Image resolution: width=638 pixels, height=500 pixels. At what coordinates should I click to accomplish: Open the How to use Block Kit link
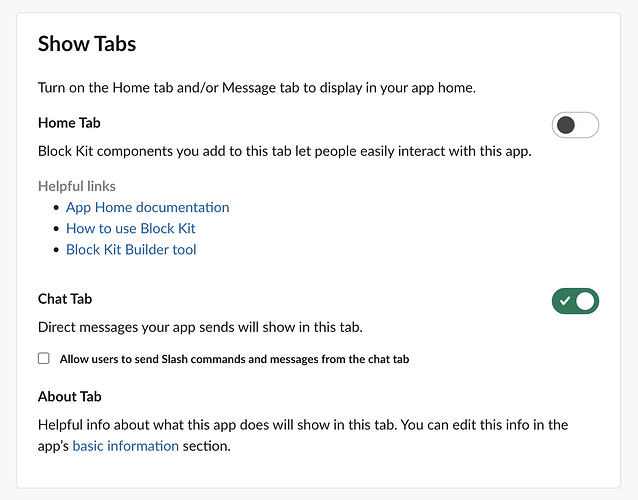[130, 228]
